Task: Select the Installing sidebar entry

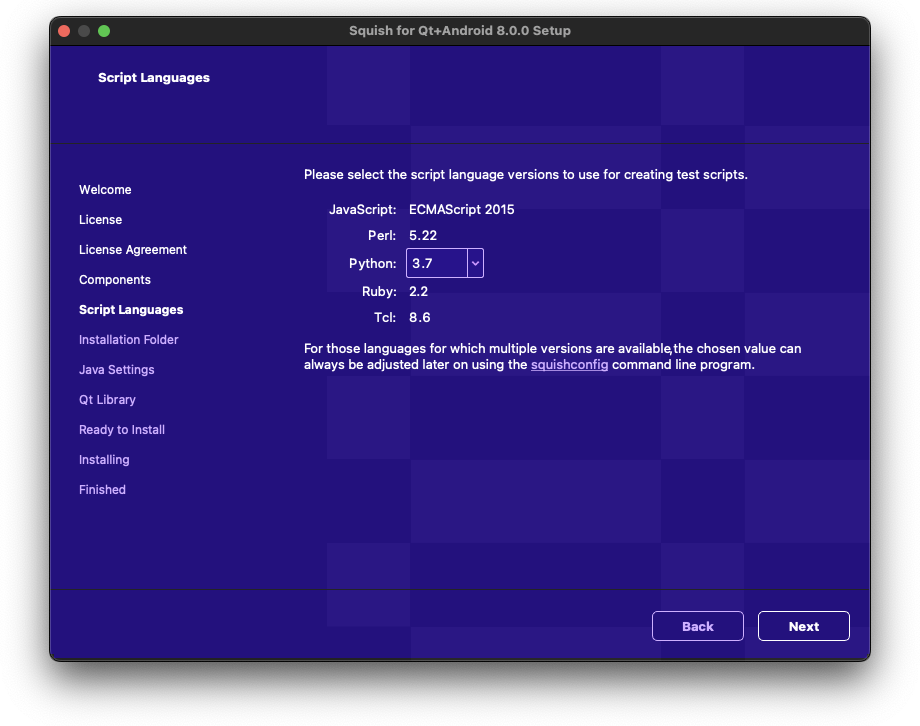Action: click(x=104, y=459)
